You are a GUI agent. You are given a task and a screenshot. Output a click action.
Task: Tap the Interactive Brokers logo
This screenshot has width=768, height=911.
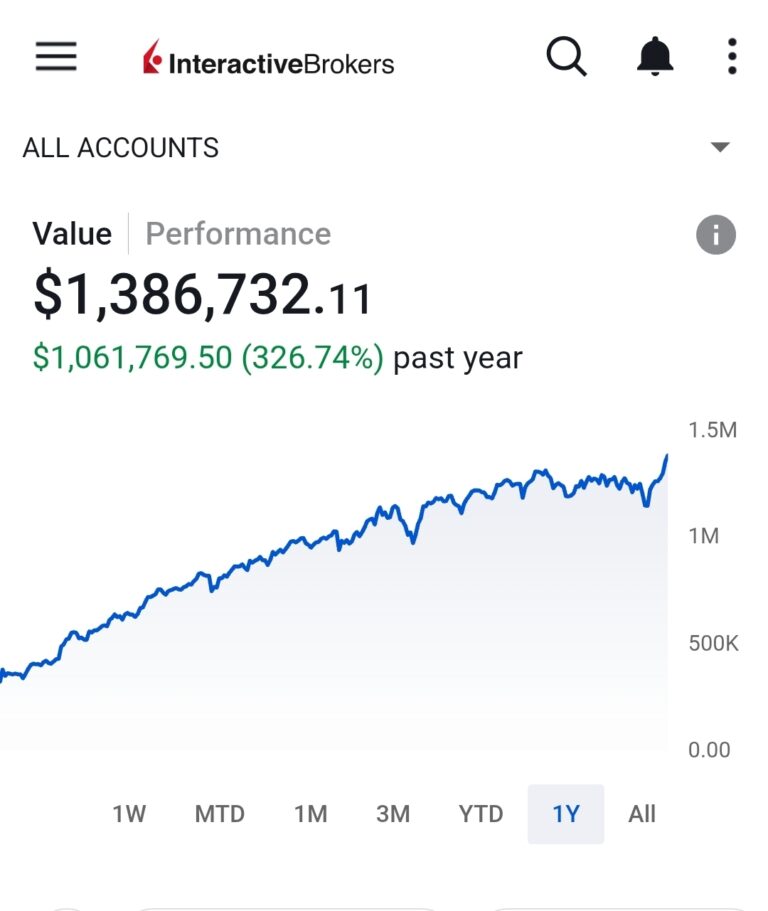268,62
